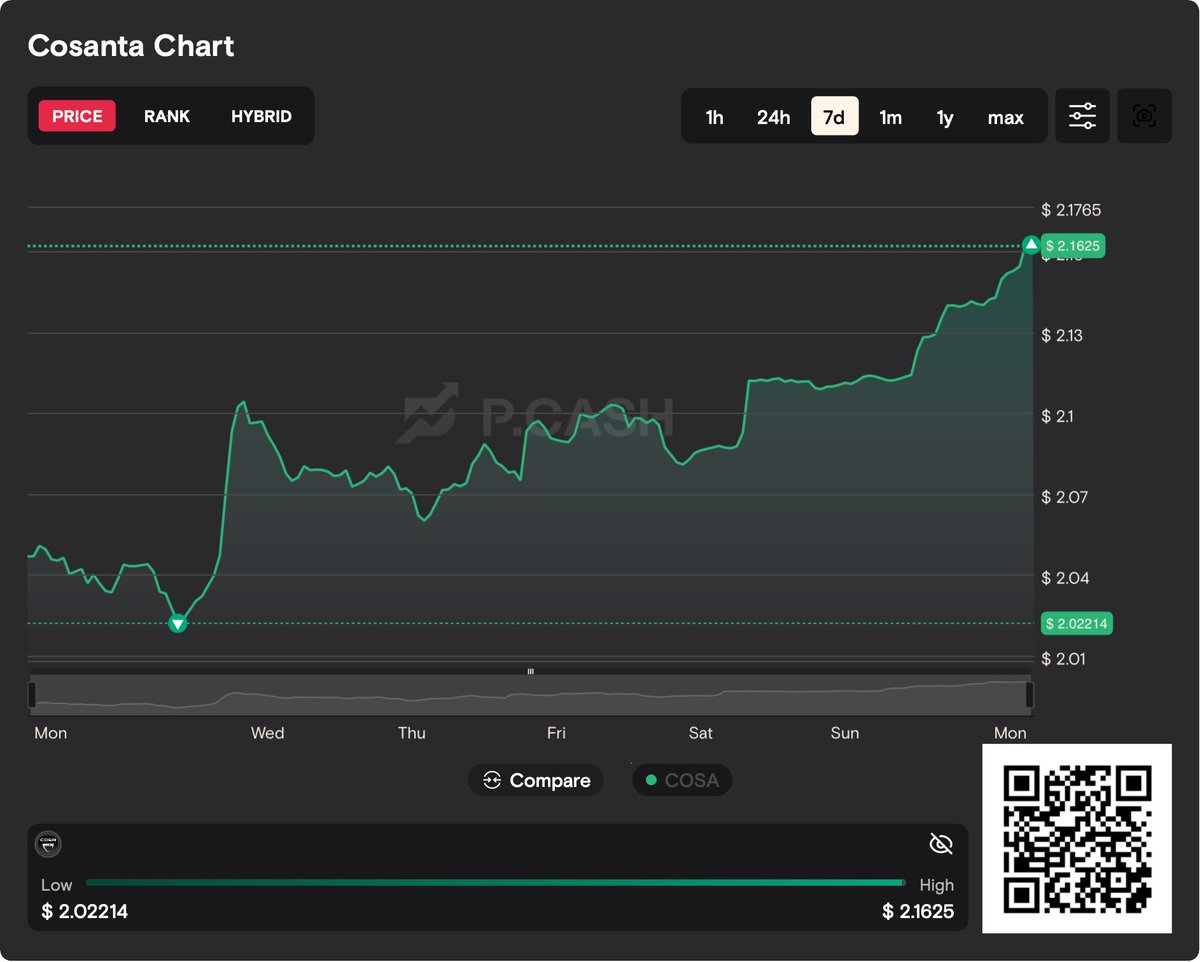Screen dimensions: 1200x962
Task: Click the $ 2.01 axis value
Action: (x=1063, y=659)
